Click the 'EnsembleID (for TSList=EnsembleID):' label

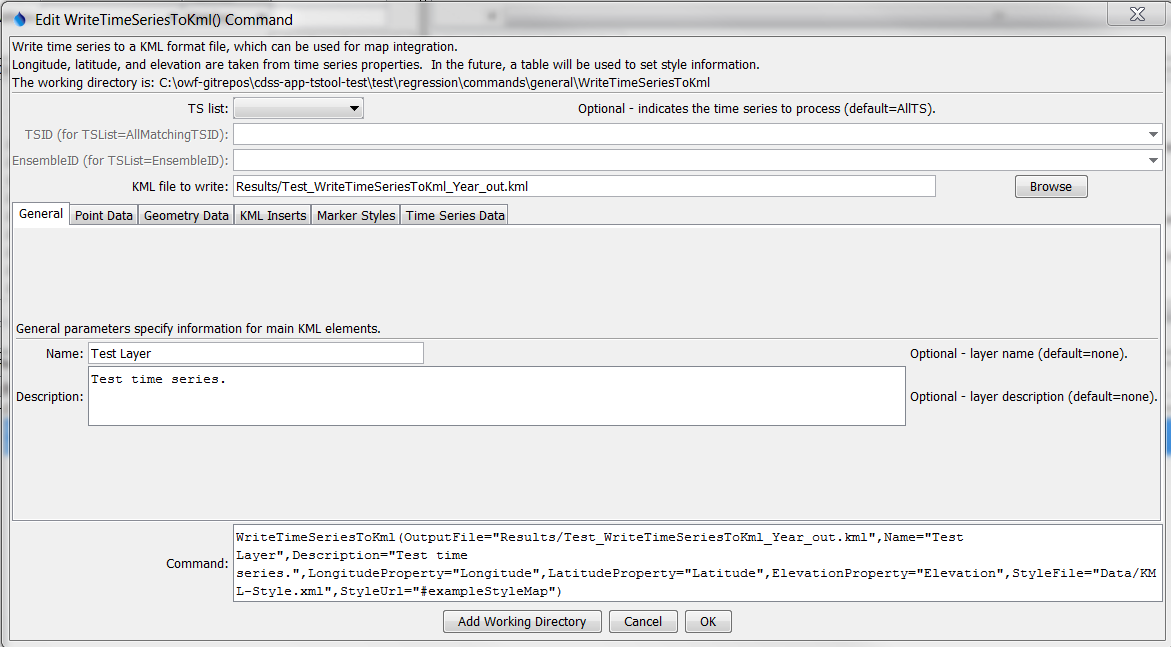click(120, 161)
